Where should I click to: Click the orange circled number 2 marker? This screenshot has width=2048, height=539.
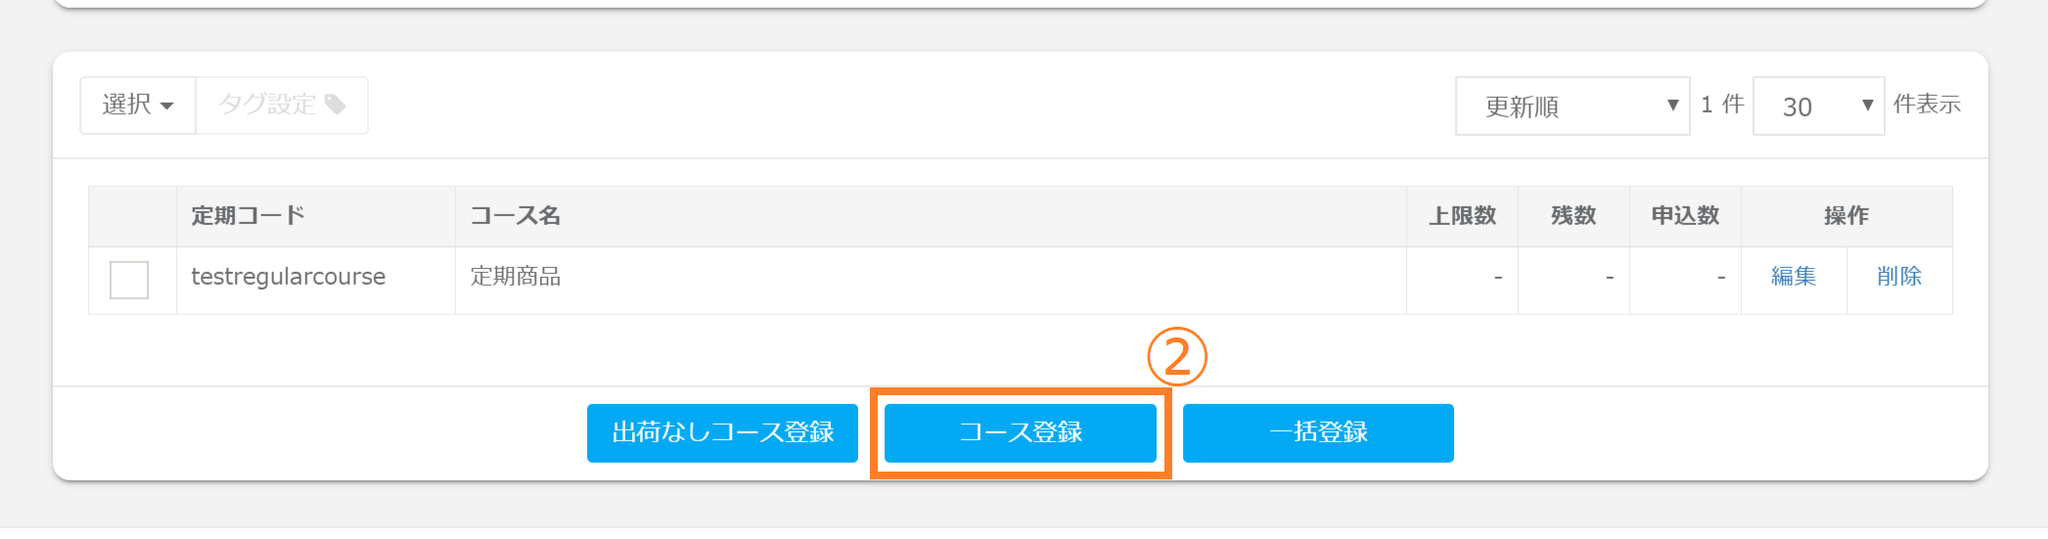(x=1177, y=357)
